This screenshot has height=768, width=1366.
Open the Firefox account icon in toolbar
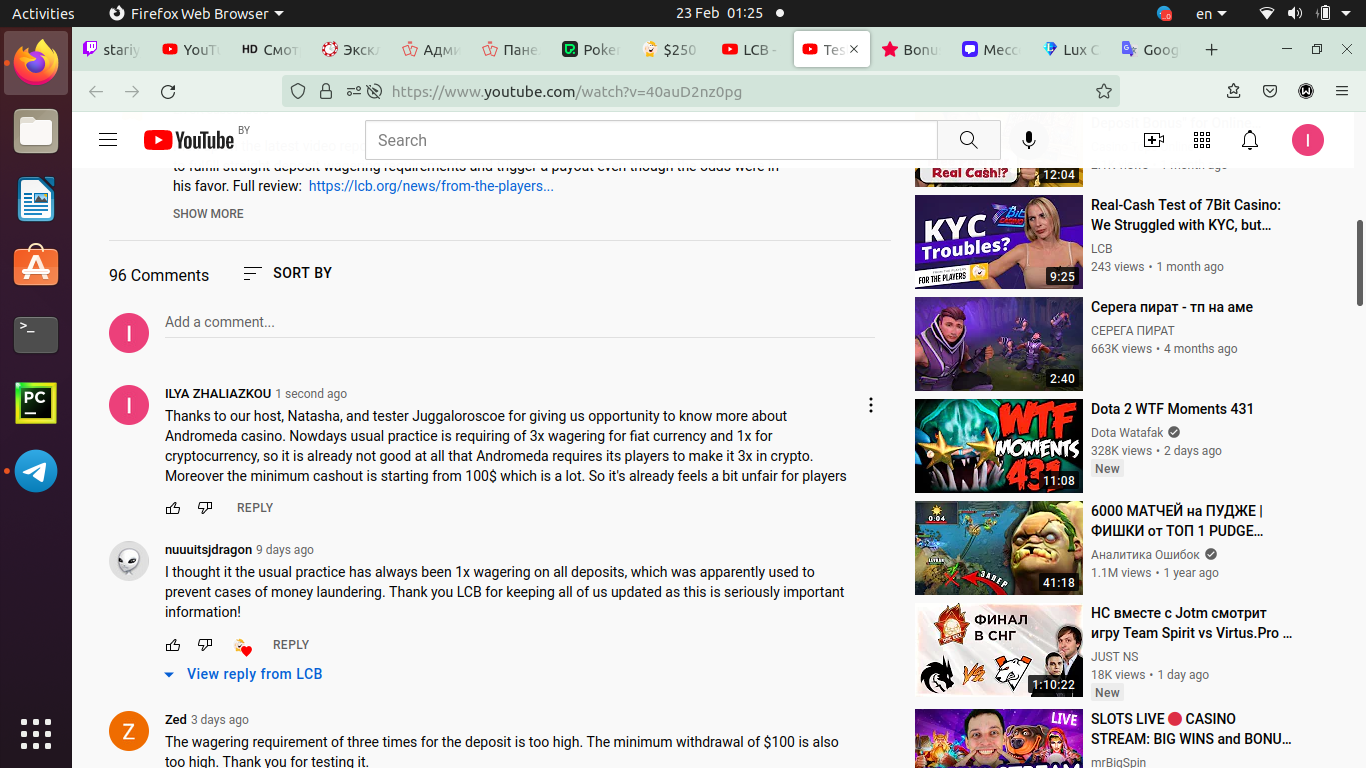[1306, 91]
